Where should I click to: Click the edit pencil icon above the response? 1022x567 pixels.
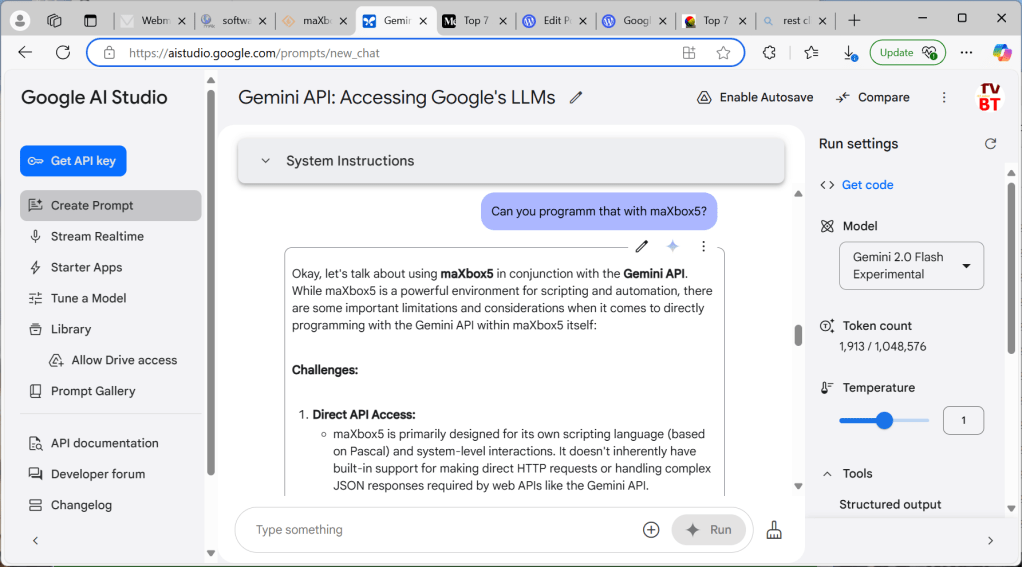tap(642, 246)
